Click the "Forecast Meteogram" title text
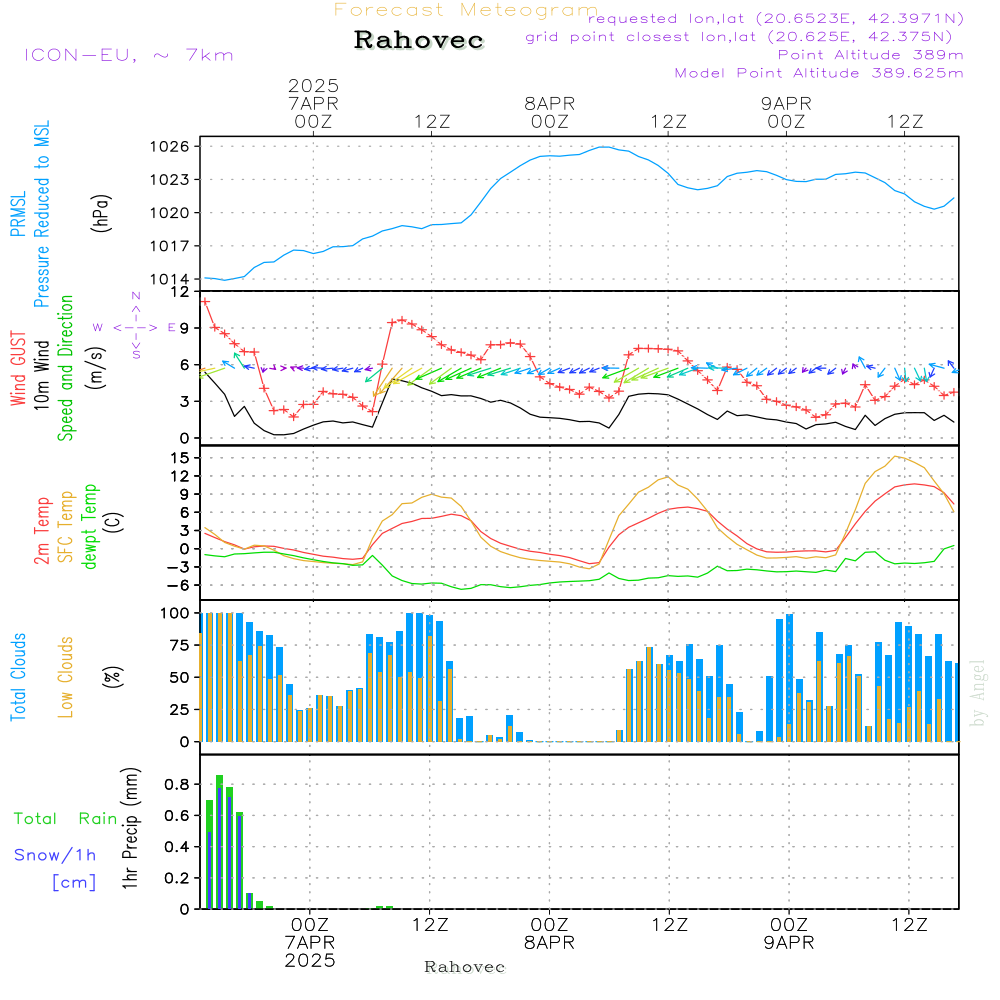The width and height of the screenshot is (1000, 1000). point(466,10)
